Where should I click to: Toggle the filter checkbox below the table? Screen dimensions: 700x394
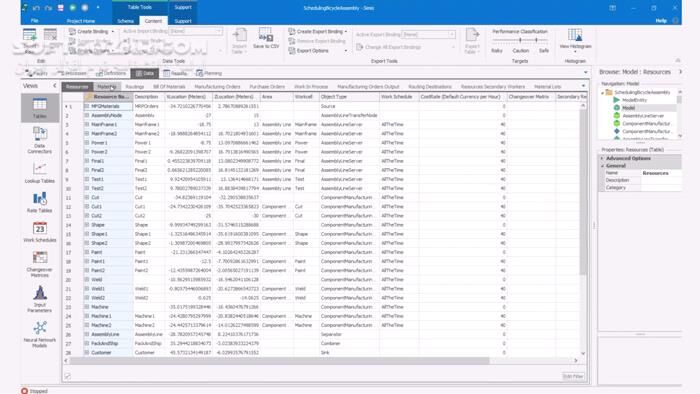pos(67,376)
